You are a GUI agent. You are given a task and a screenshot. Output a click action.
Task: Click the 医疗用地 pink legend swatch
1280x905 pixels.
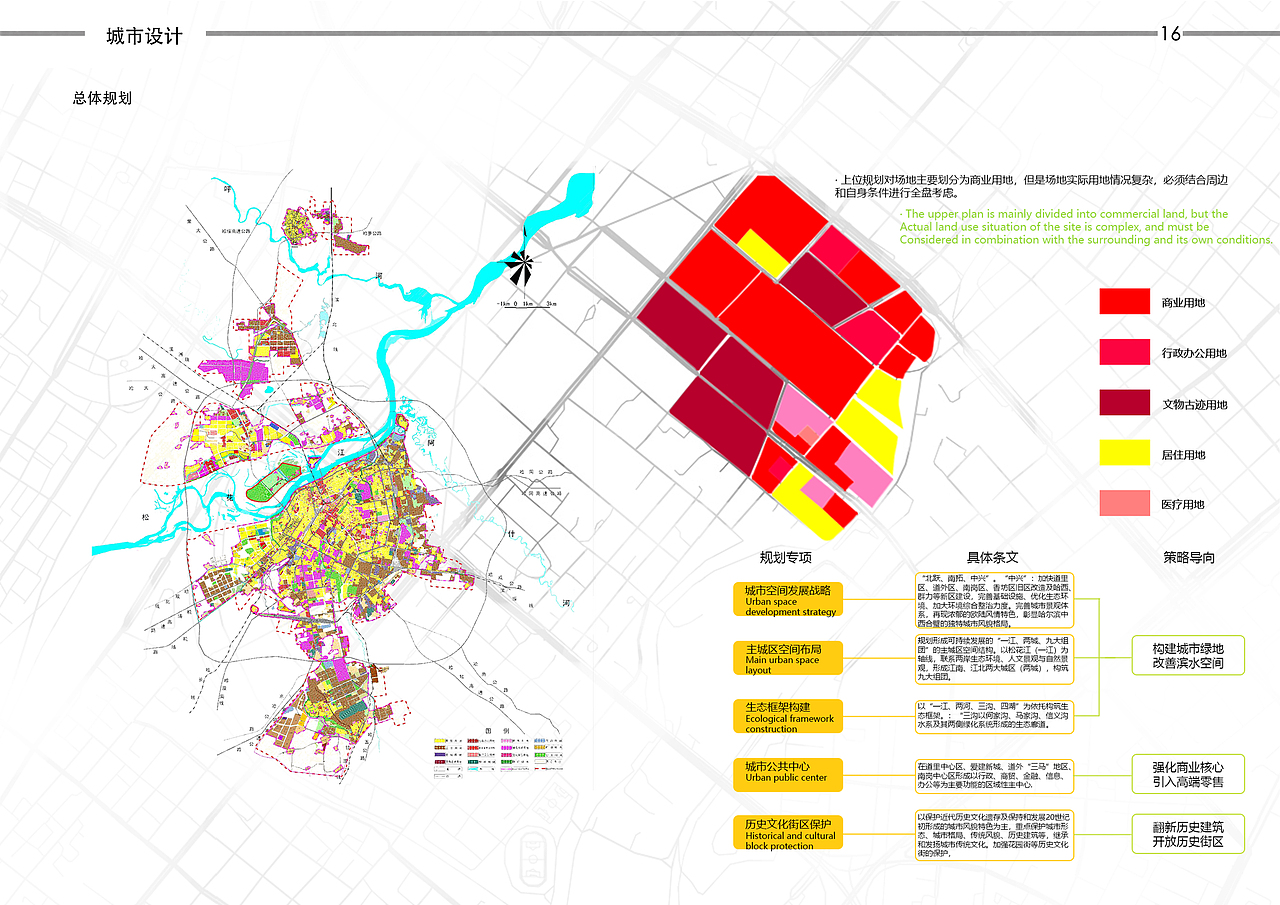click(x=1125, y=503)
